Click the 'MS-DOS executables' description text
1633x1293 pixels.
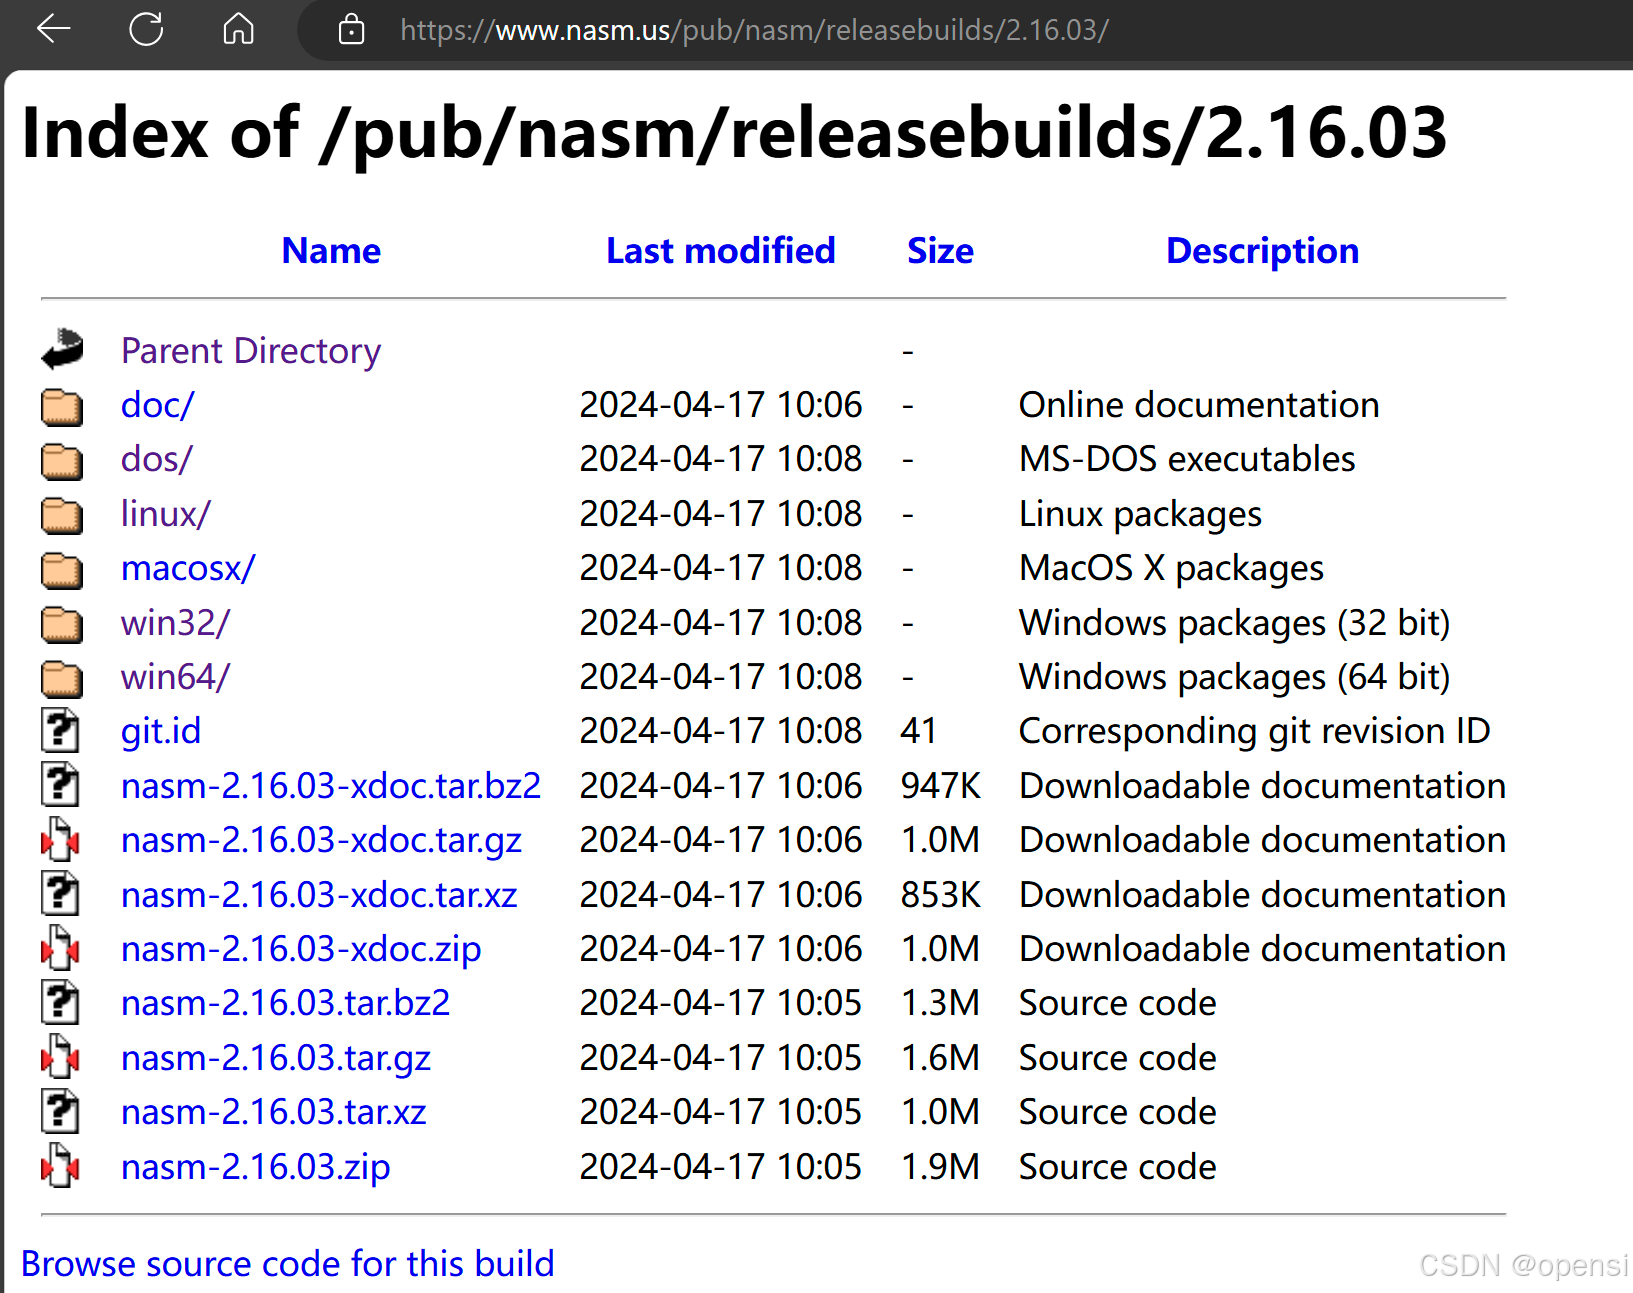[x=1187, y=459]
